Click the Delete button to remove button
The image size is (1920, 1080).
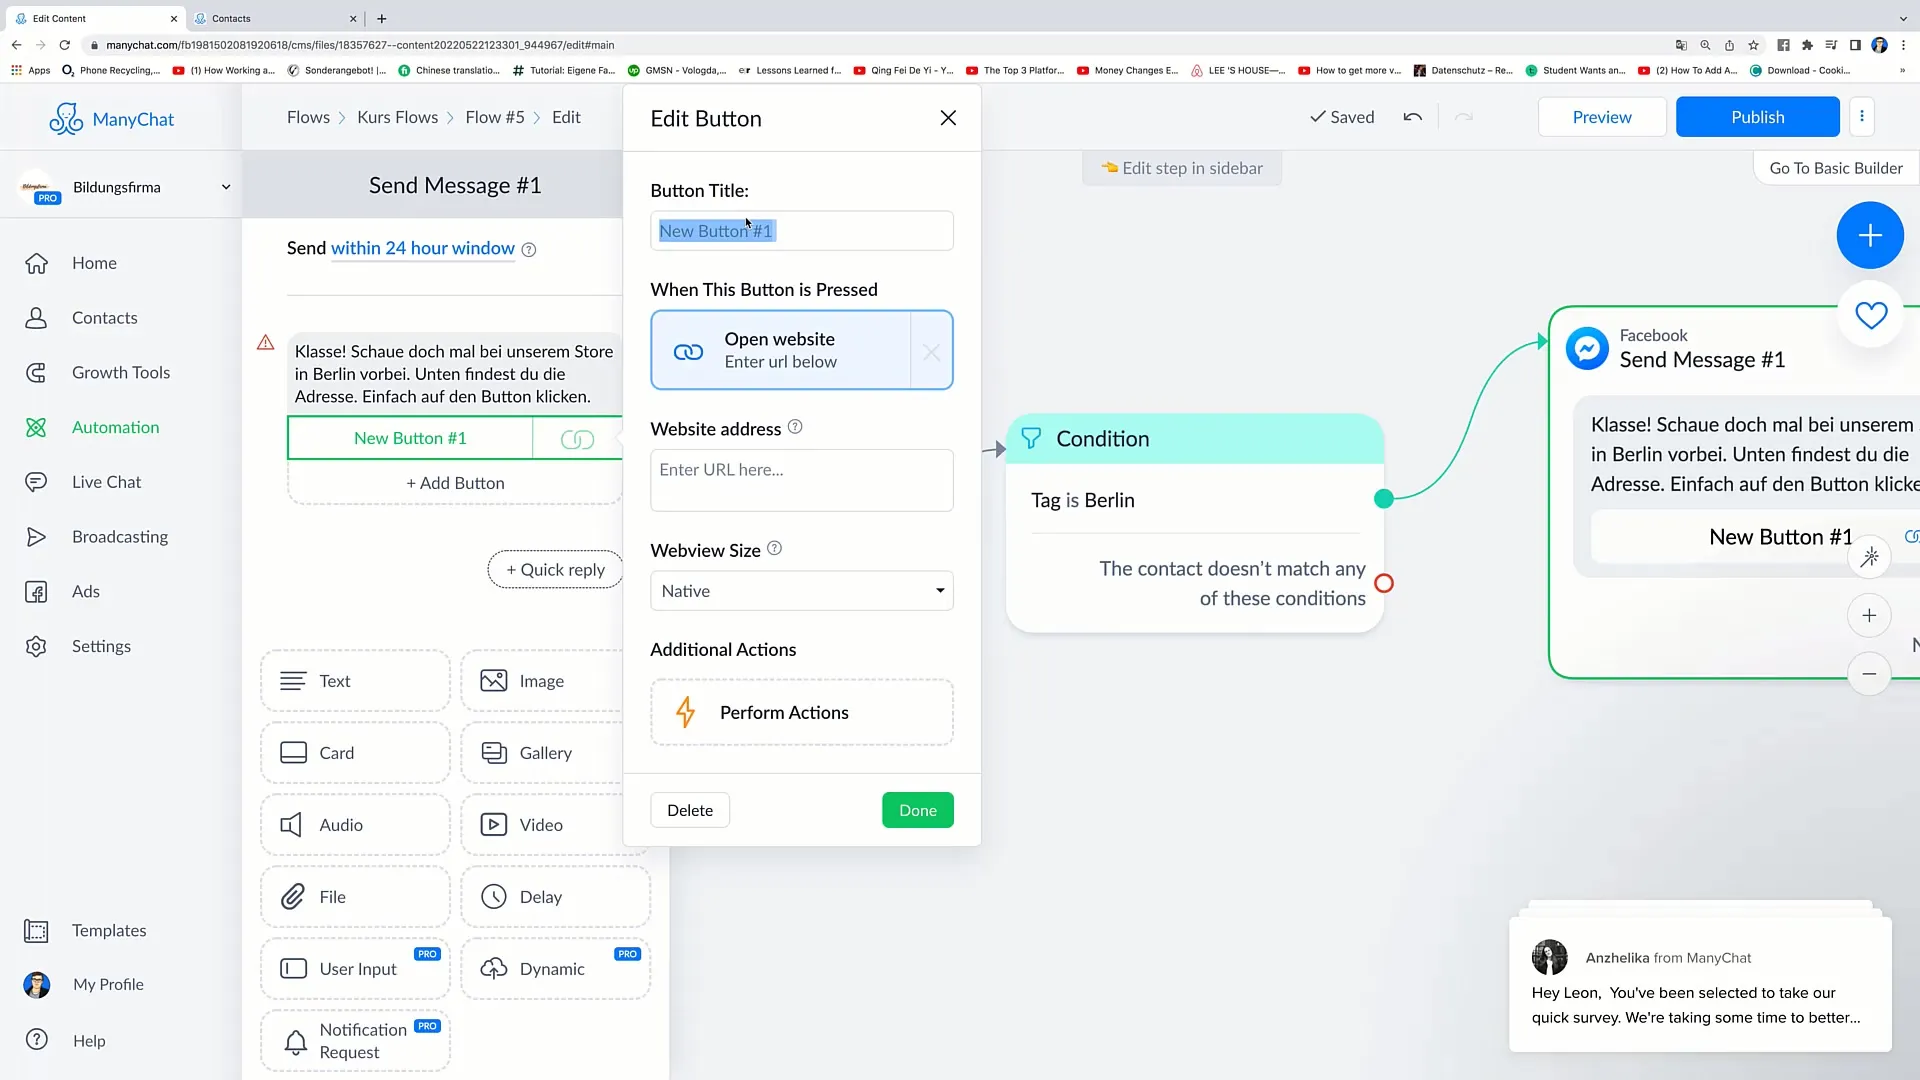coord(690,810)
